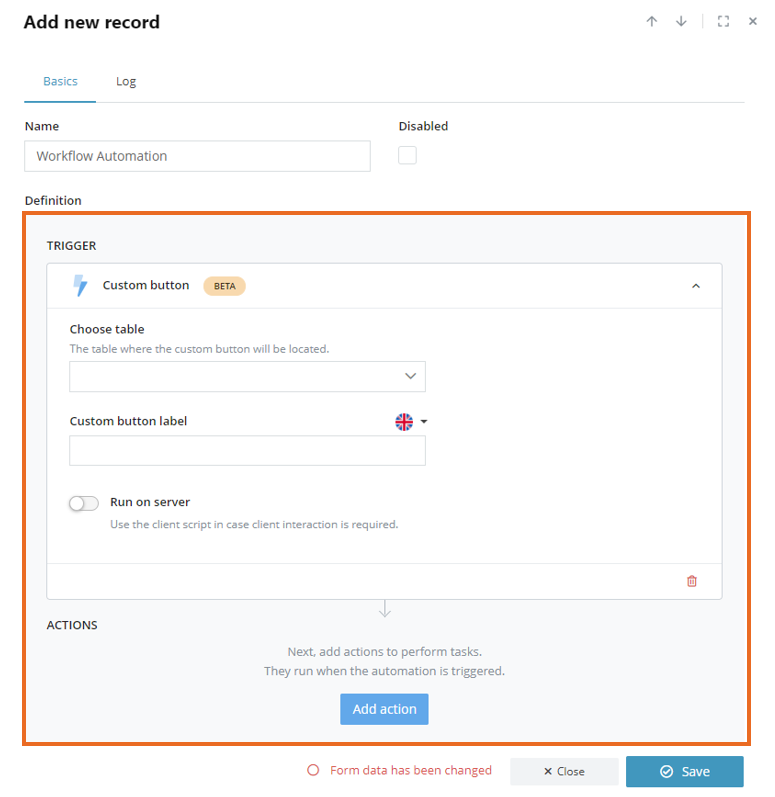
Task: Click the Add action button
Action: pos(384,709)
